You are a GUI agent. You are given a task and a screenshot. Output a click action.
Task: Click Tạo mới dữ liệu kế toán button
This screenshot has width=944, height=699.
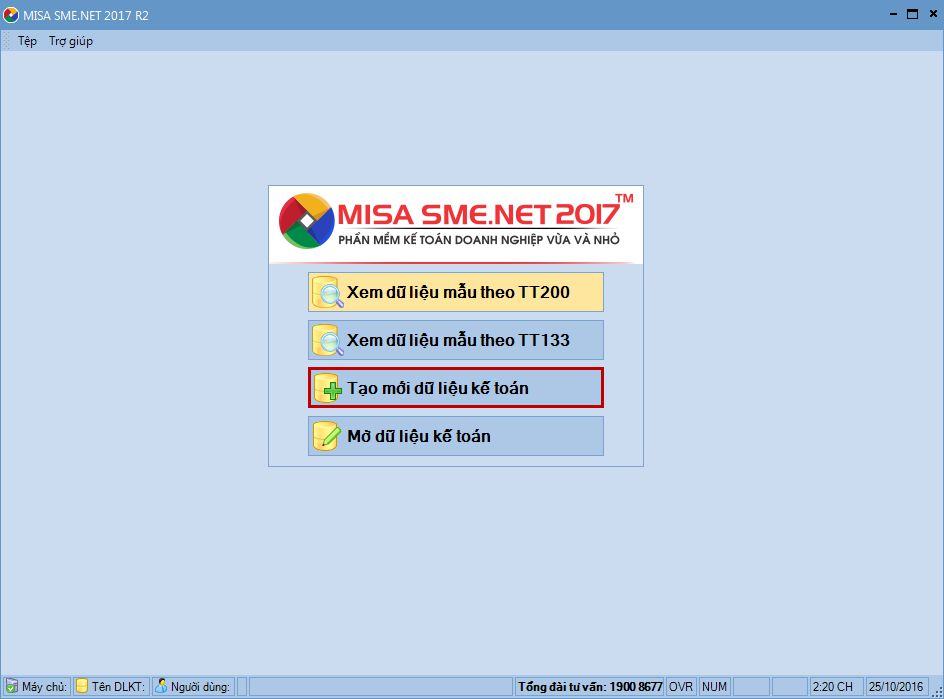pos(456,388)
